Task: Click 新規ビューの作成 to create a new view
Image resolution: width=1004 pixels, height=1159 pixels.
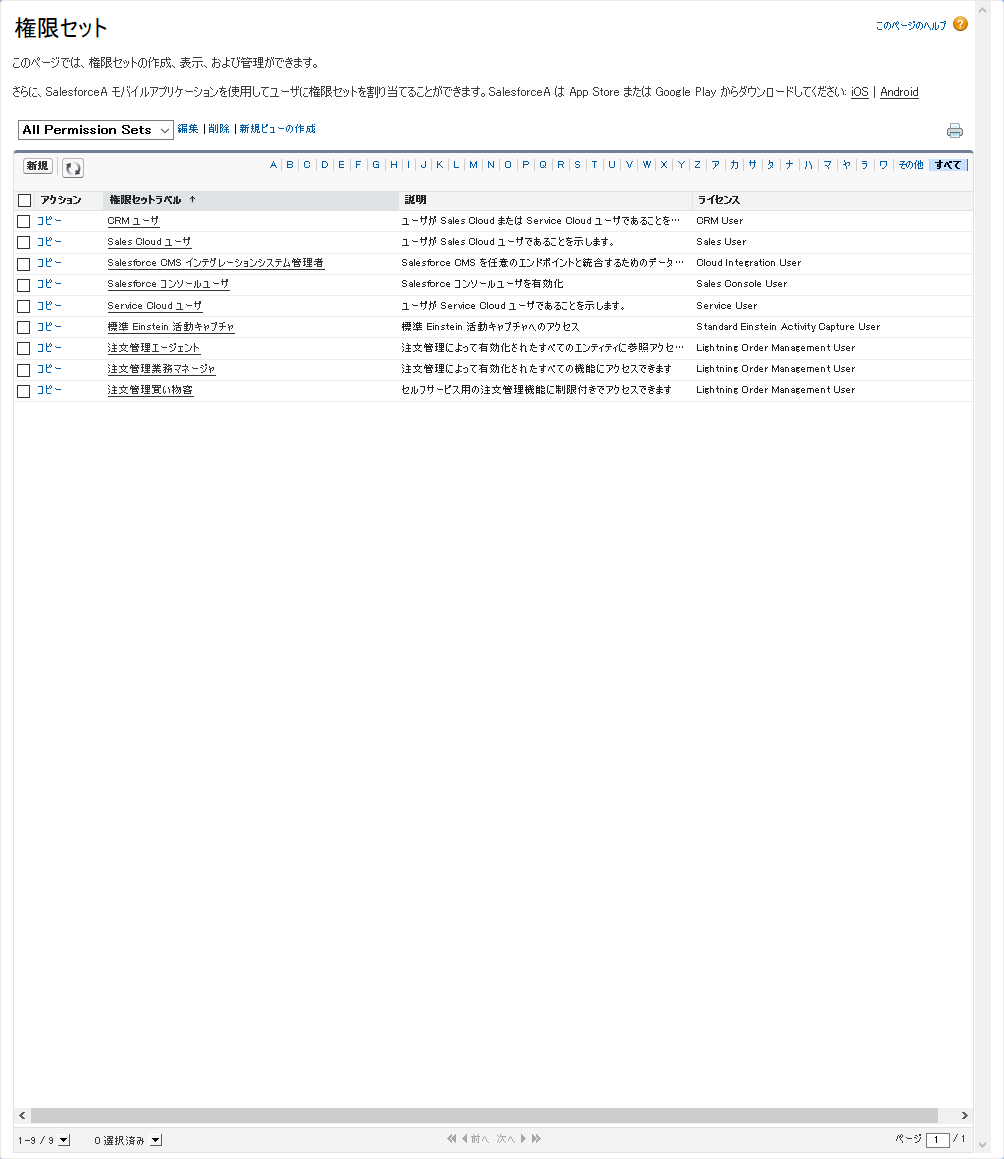Action: pos(276,129)
